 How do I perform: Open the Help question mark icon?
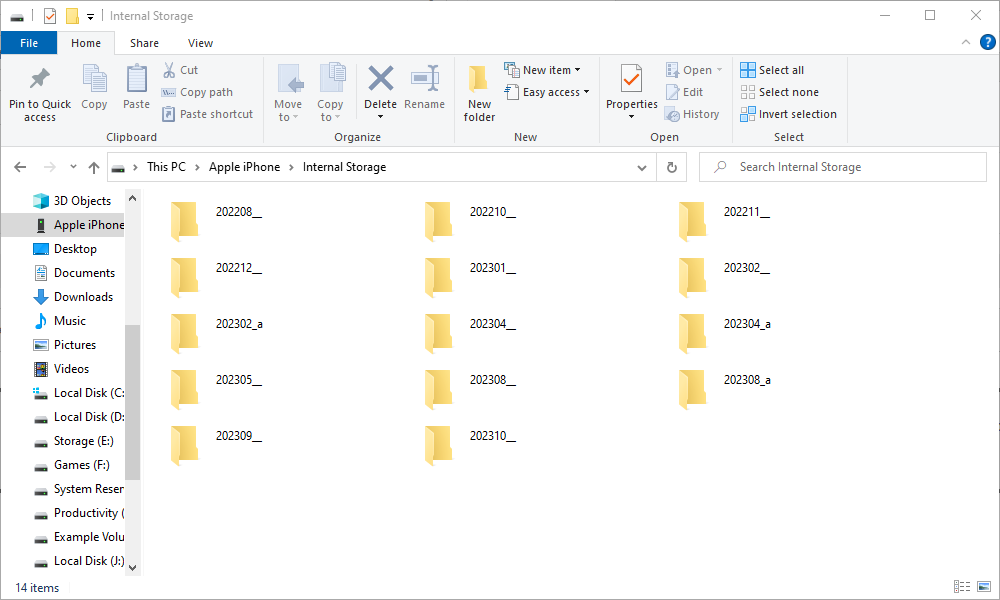coord(987,42)
